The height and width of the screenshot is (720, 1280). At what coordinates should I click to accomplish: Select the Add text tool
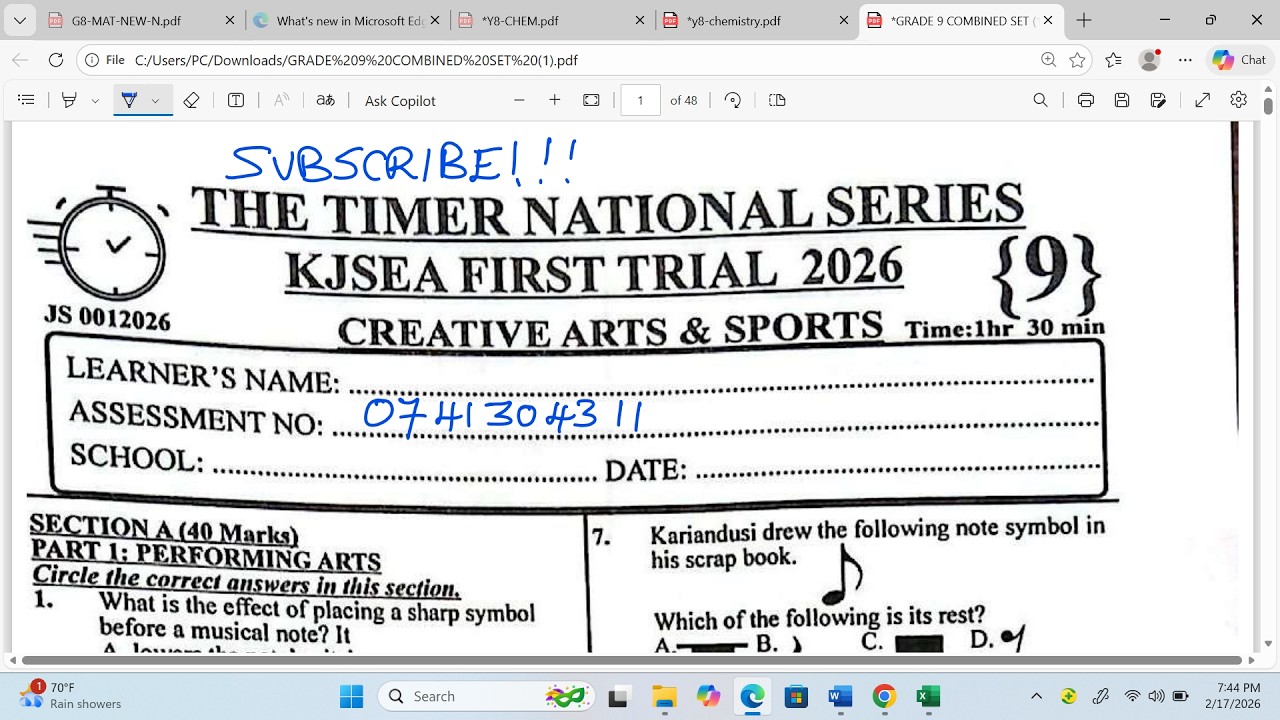coord(236,100)
